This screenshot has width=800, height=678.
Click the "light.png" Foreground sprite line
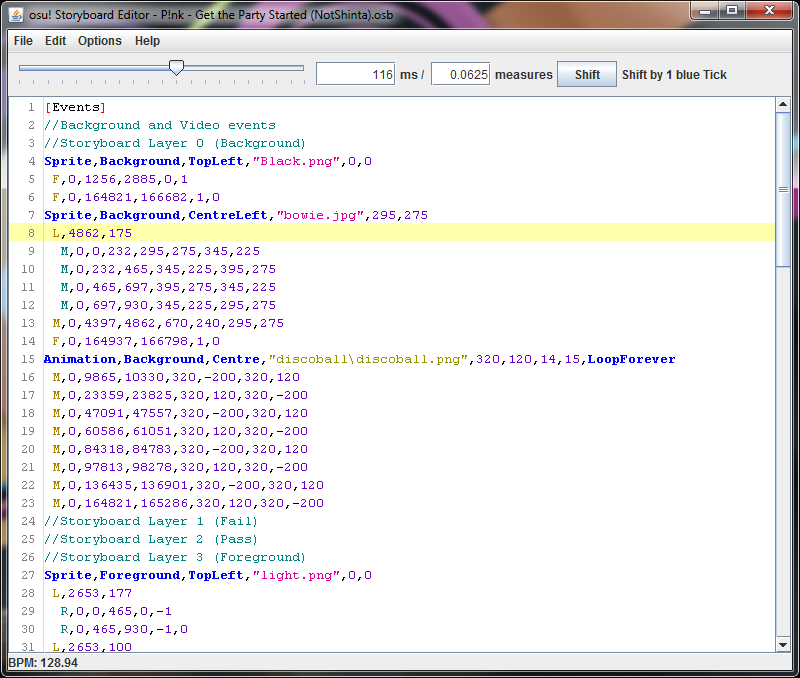point(208,575)
